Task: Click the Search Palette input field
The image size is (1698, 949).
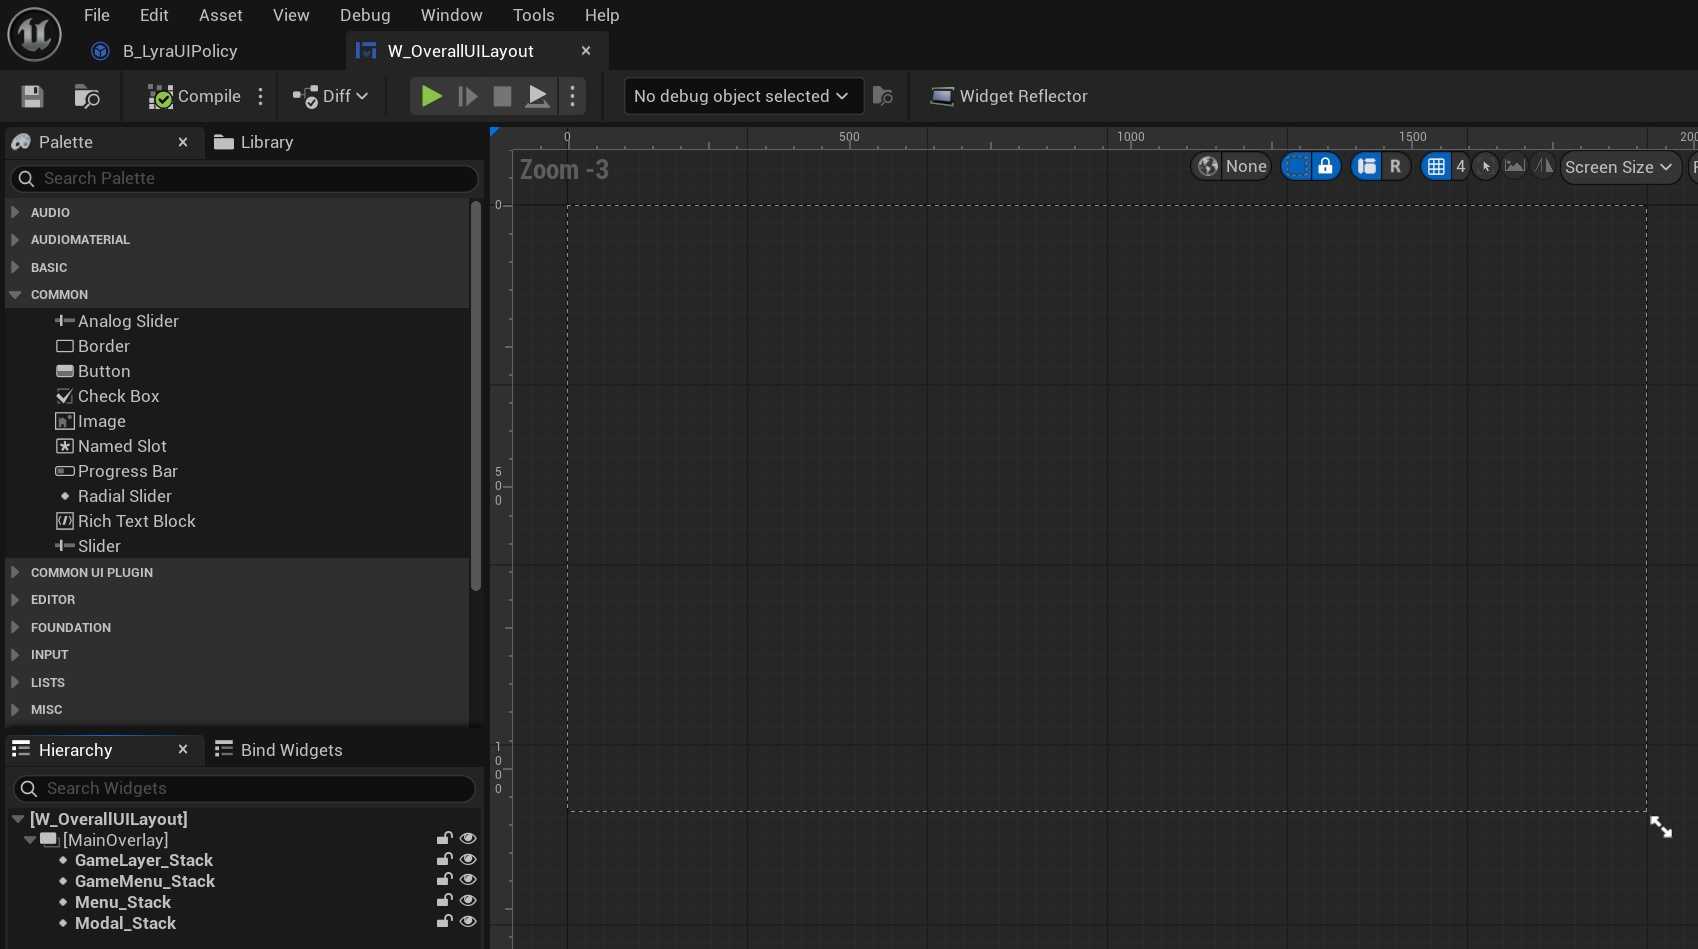Action: click(245, 178)
